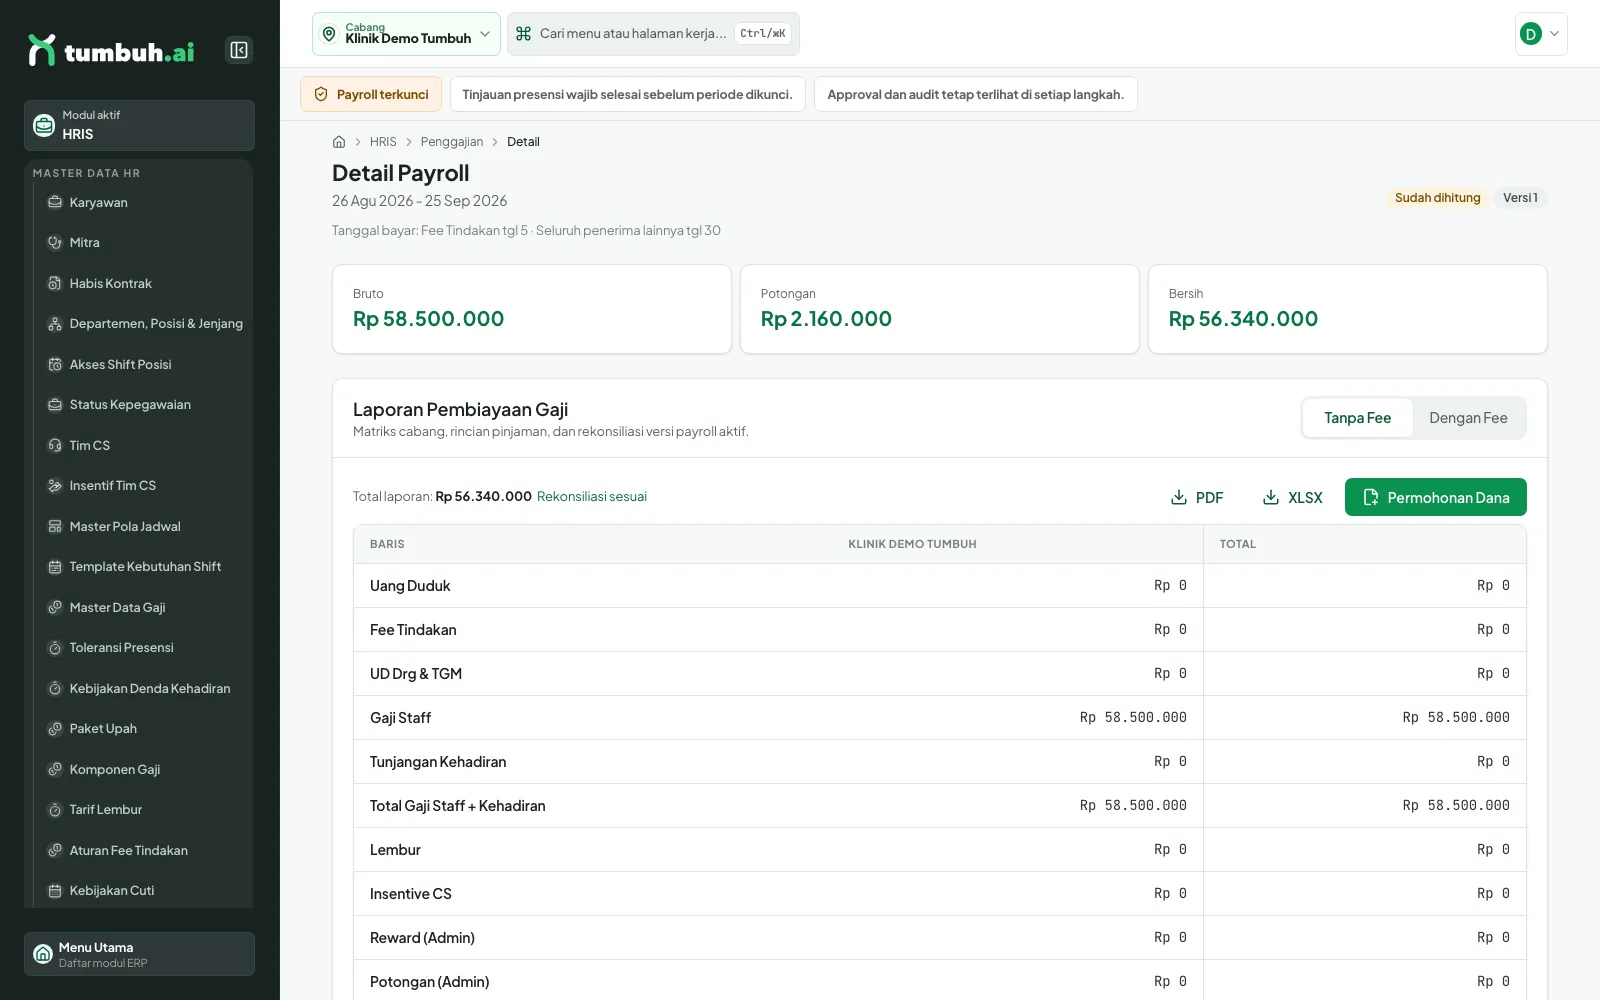Download report as PDF

(x=1197, y=497)
